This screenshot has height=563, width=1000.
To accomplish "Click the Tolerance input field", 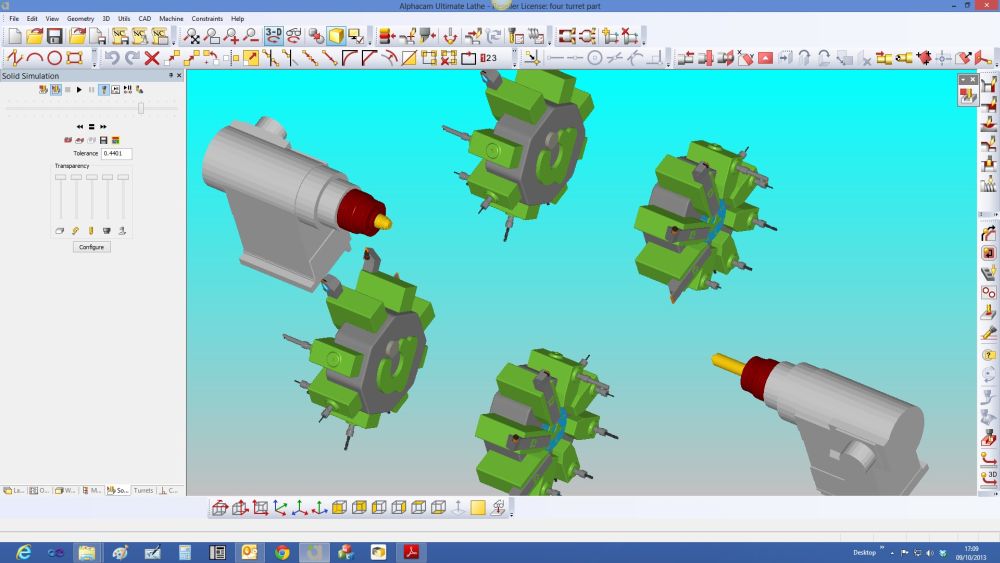I will pyautogui.click(x=116, y=153).
